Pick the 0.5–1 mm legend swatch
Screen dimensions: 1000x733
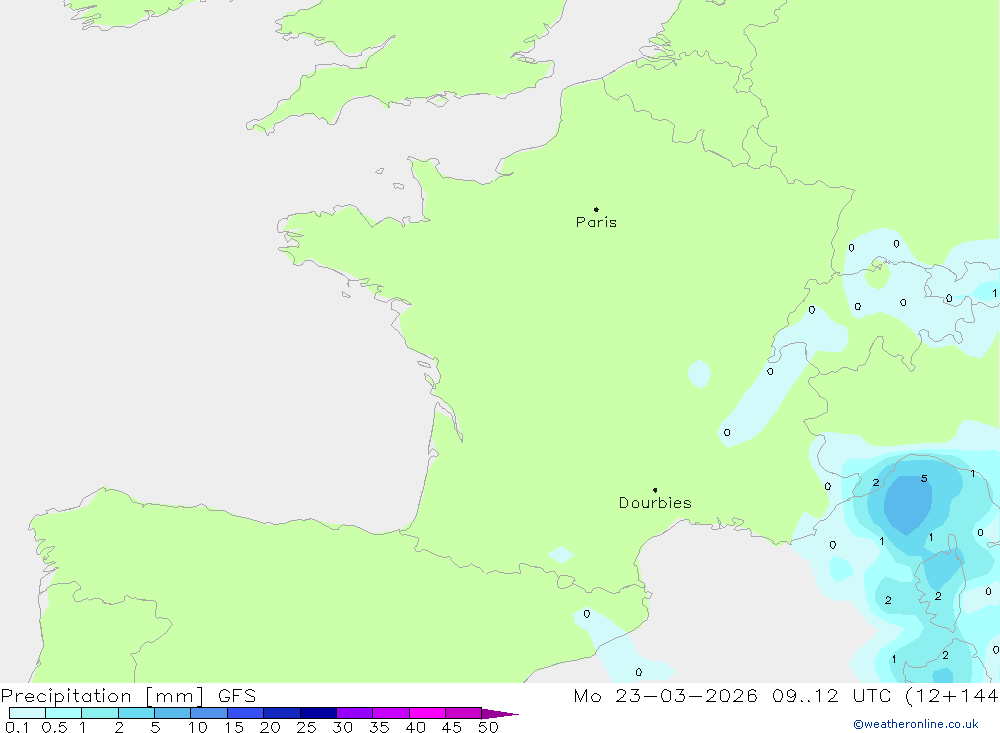coord(63,713)
